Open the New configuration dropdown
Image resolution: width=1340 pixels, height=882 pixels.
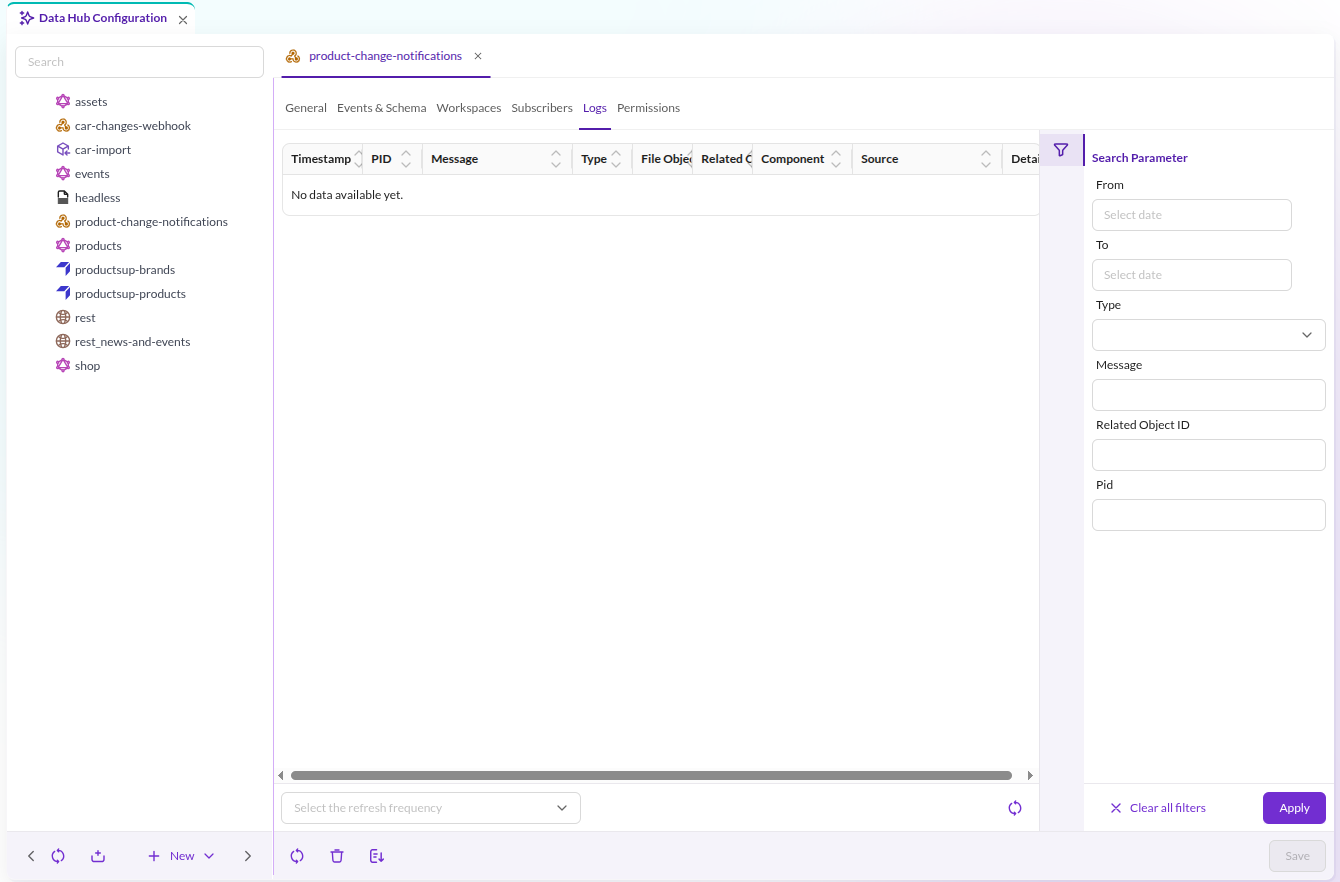182,856
